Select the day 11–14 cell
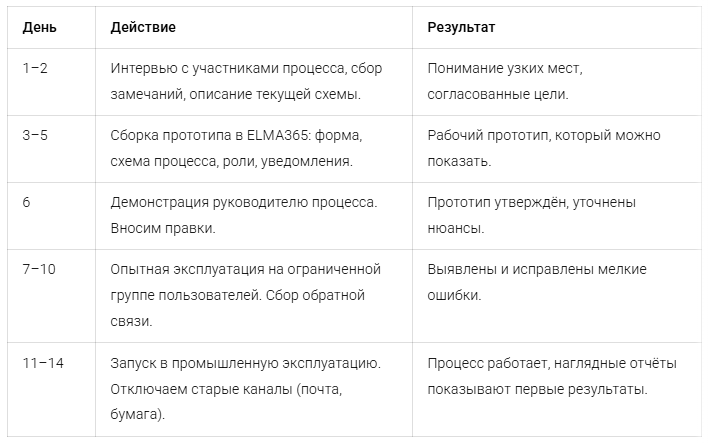Screen dimensions: 710x444 (51, 390)
